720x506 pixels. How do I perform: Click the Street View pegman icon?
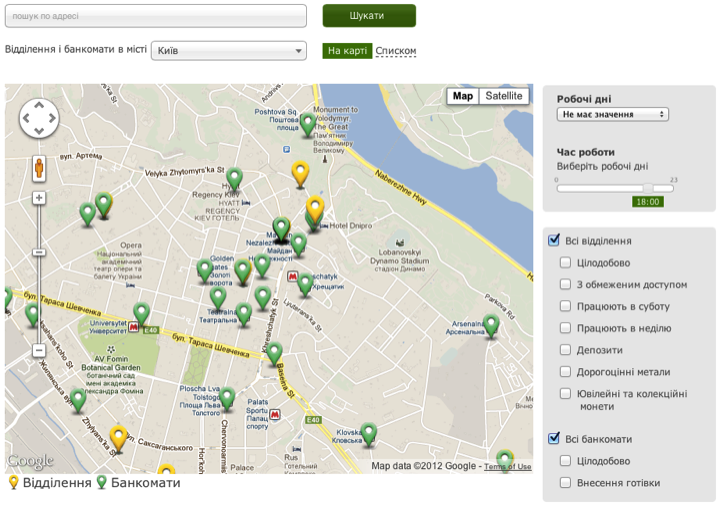coord(39,167)
